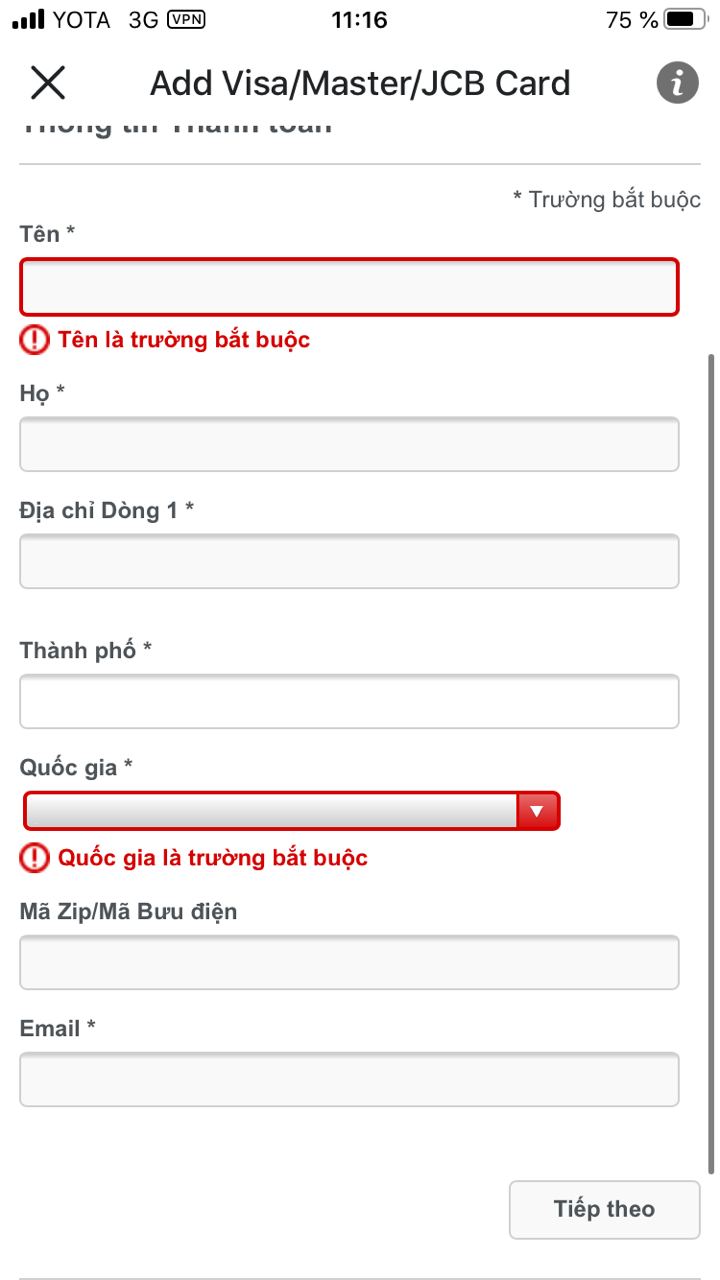Tap the battery icon in status bar
Image resolution: width=720 pixels, height=1280 pixels.
(686, 19)
